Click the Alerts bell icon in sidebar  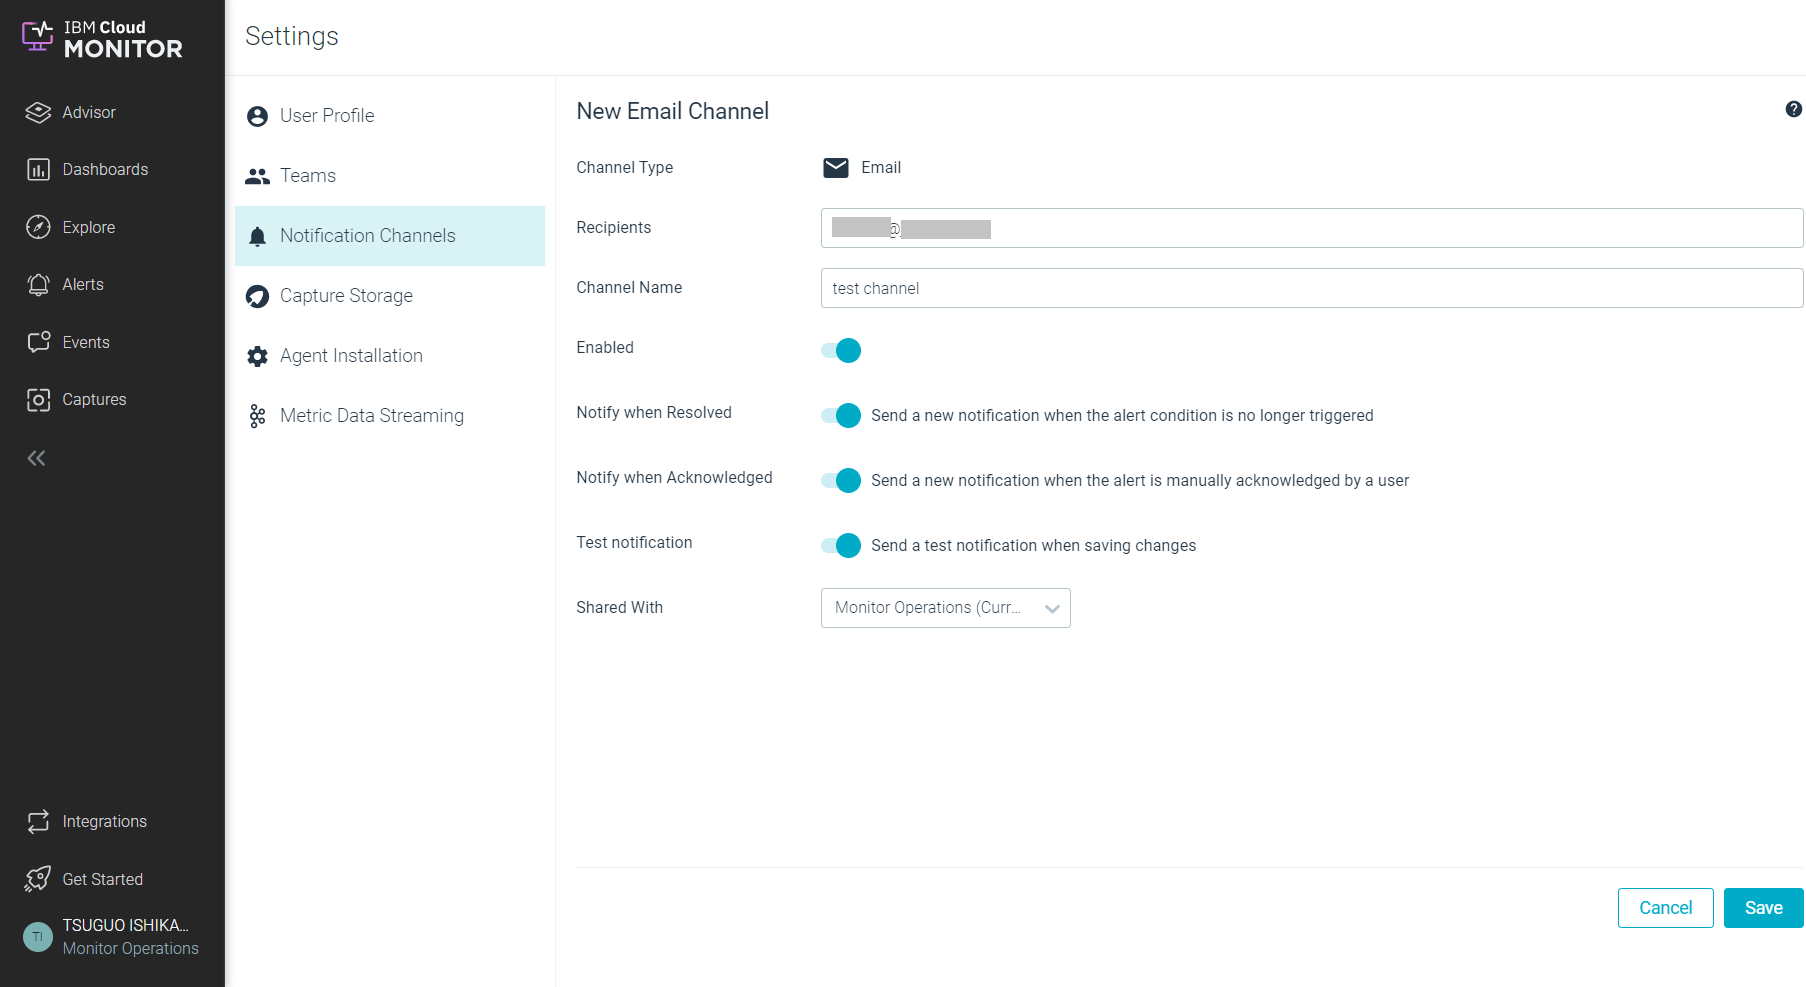point(38,285)
